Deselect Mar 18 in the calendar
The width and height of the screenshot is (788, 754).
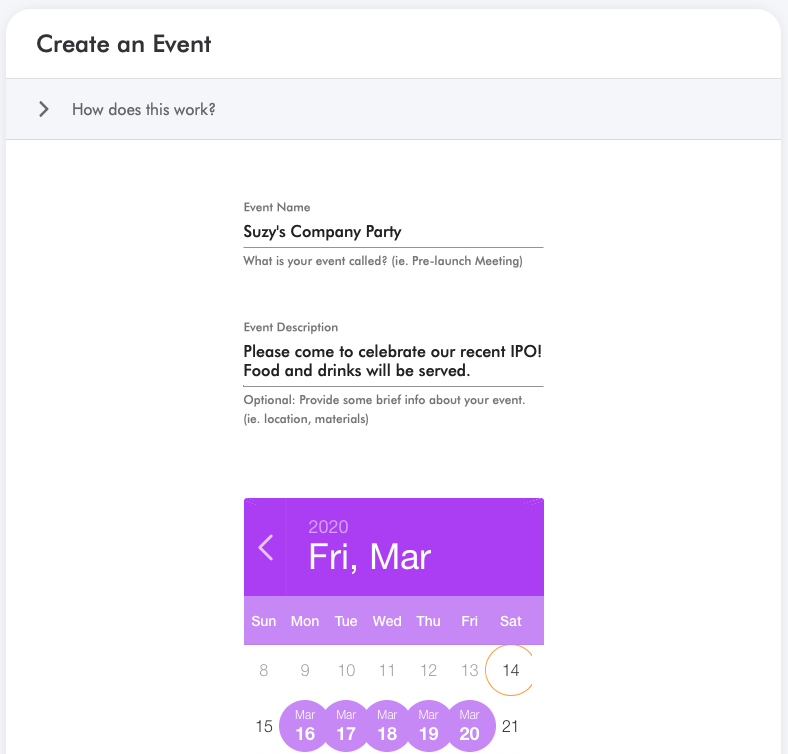[x=387, y=726]
